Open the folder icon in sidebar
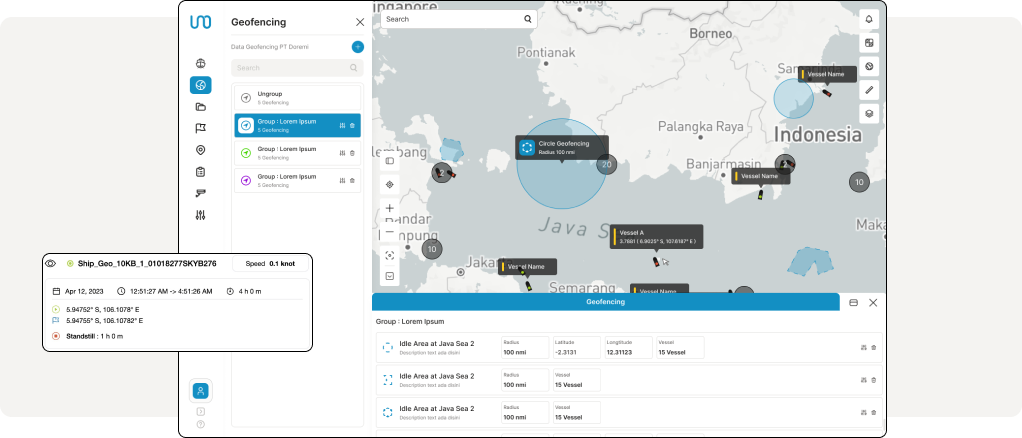This screenshot has height=438, width=1022. pos(201,107)
